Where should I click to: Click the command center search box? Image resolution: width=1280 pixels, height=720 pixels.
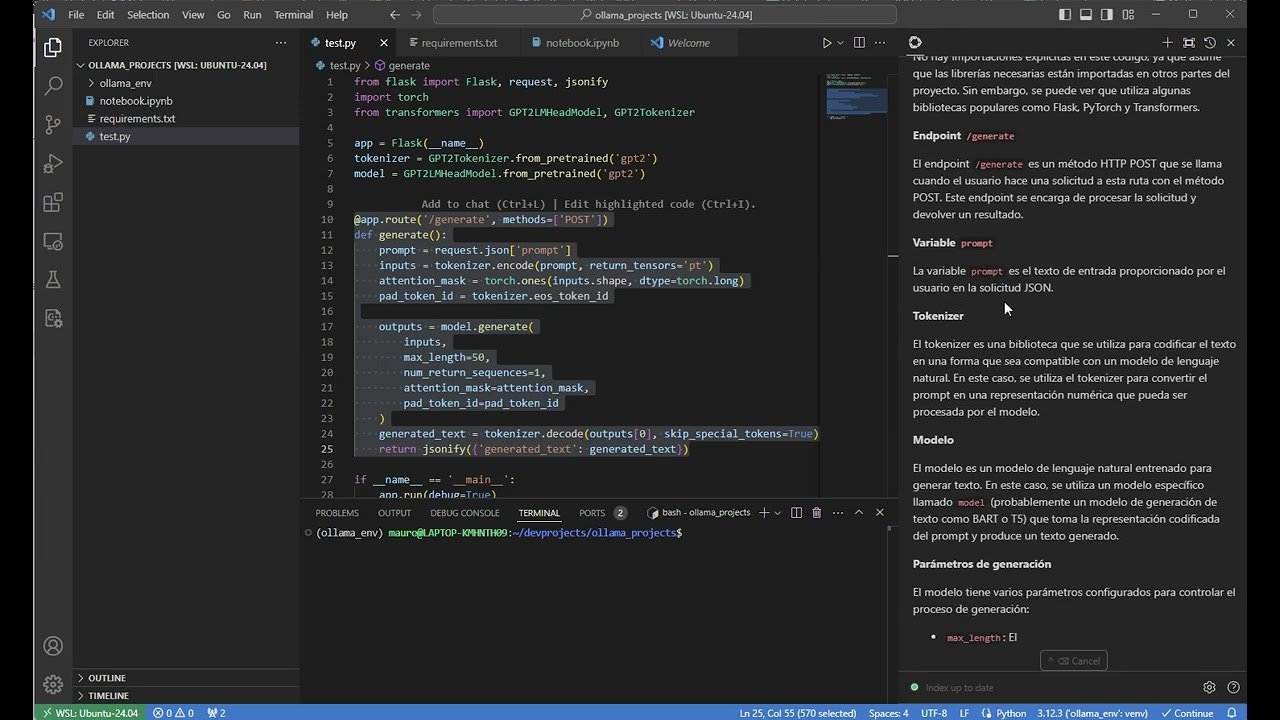[x=666, y=15]
